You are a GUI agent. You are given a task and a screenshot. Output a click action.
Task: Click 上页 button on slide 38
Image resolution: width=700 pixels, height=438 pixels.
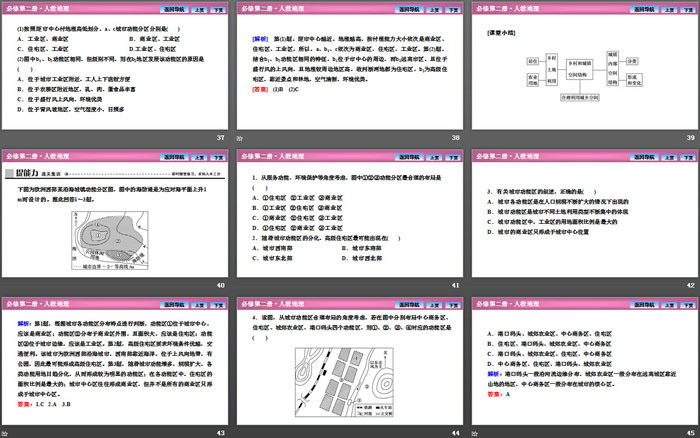[434, 9]
